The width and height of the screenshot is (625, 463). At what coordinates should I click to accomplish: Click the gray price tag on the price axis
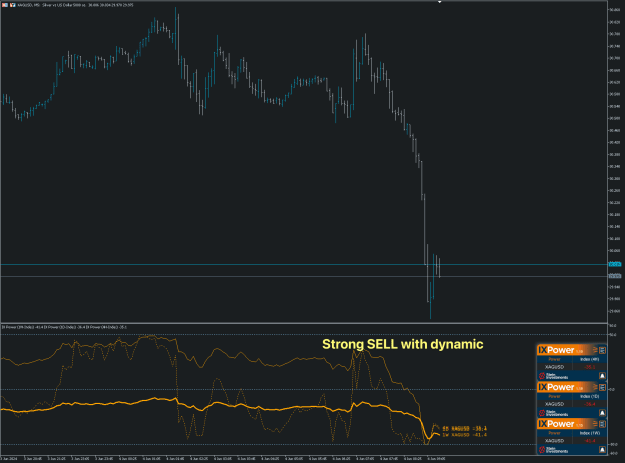(615, 276)
